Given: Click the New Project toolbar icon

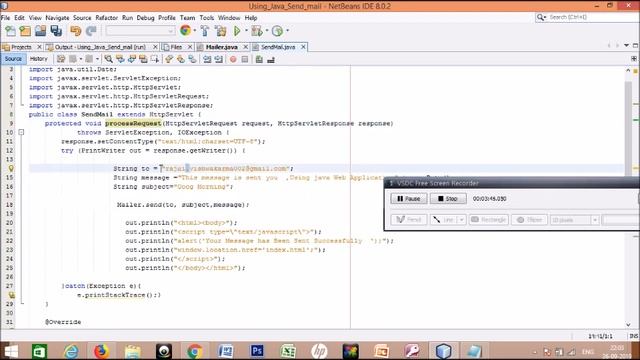Looking at the screenshot, I should pos(25,31).
